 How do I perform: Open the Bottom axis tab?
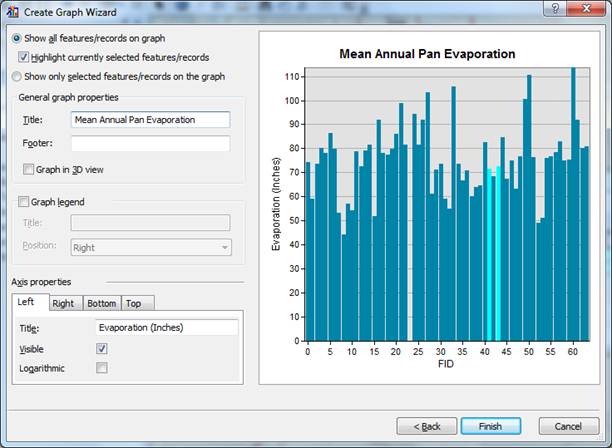coord(101,303)
